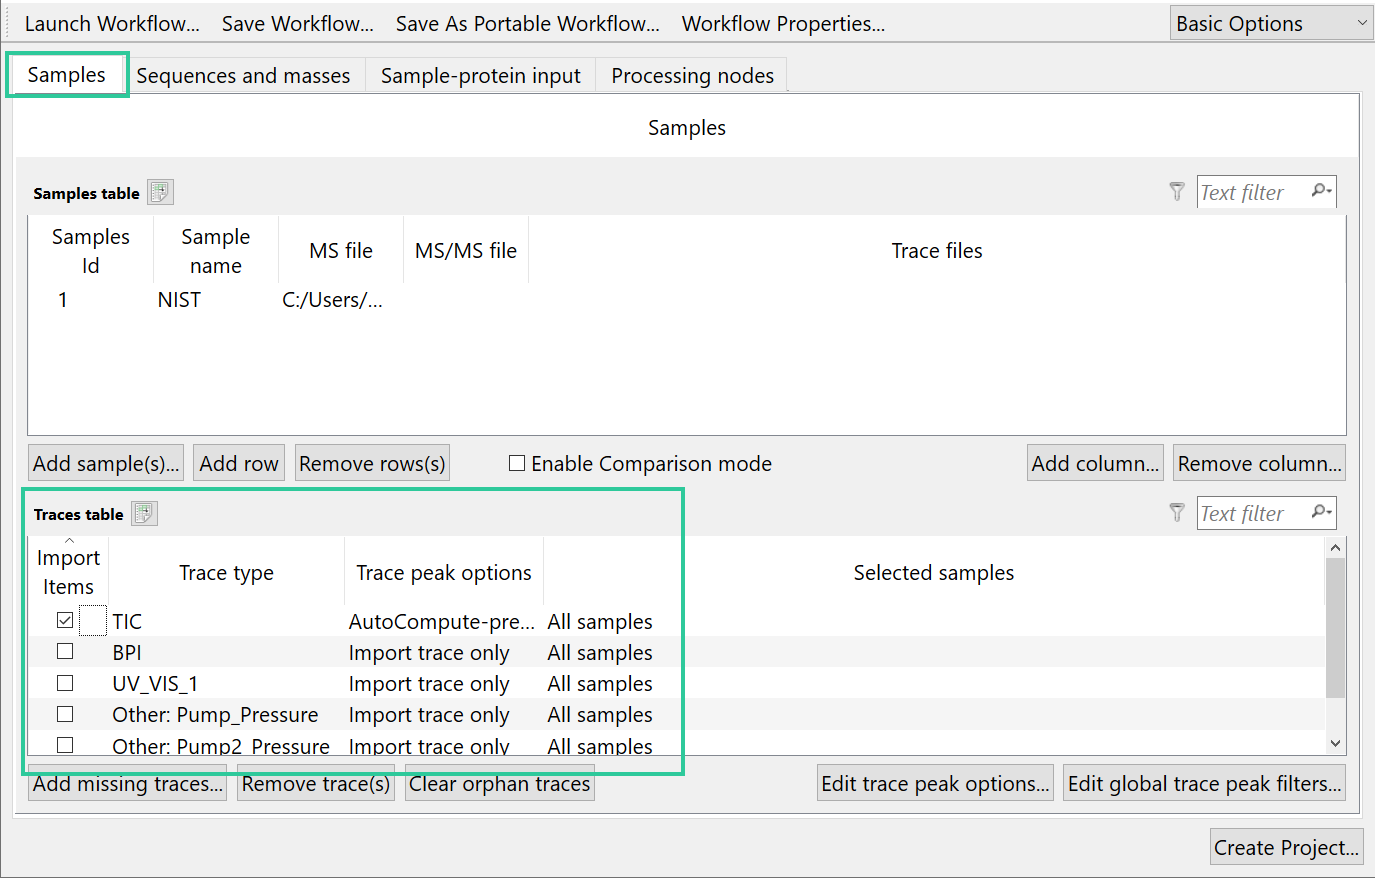Select the Processing nodes tab
This screenshot has width=1375, height=878.
point(692,76)
